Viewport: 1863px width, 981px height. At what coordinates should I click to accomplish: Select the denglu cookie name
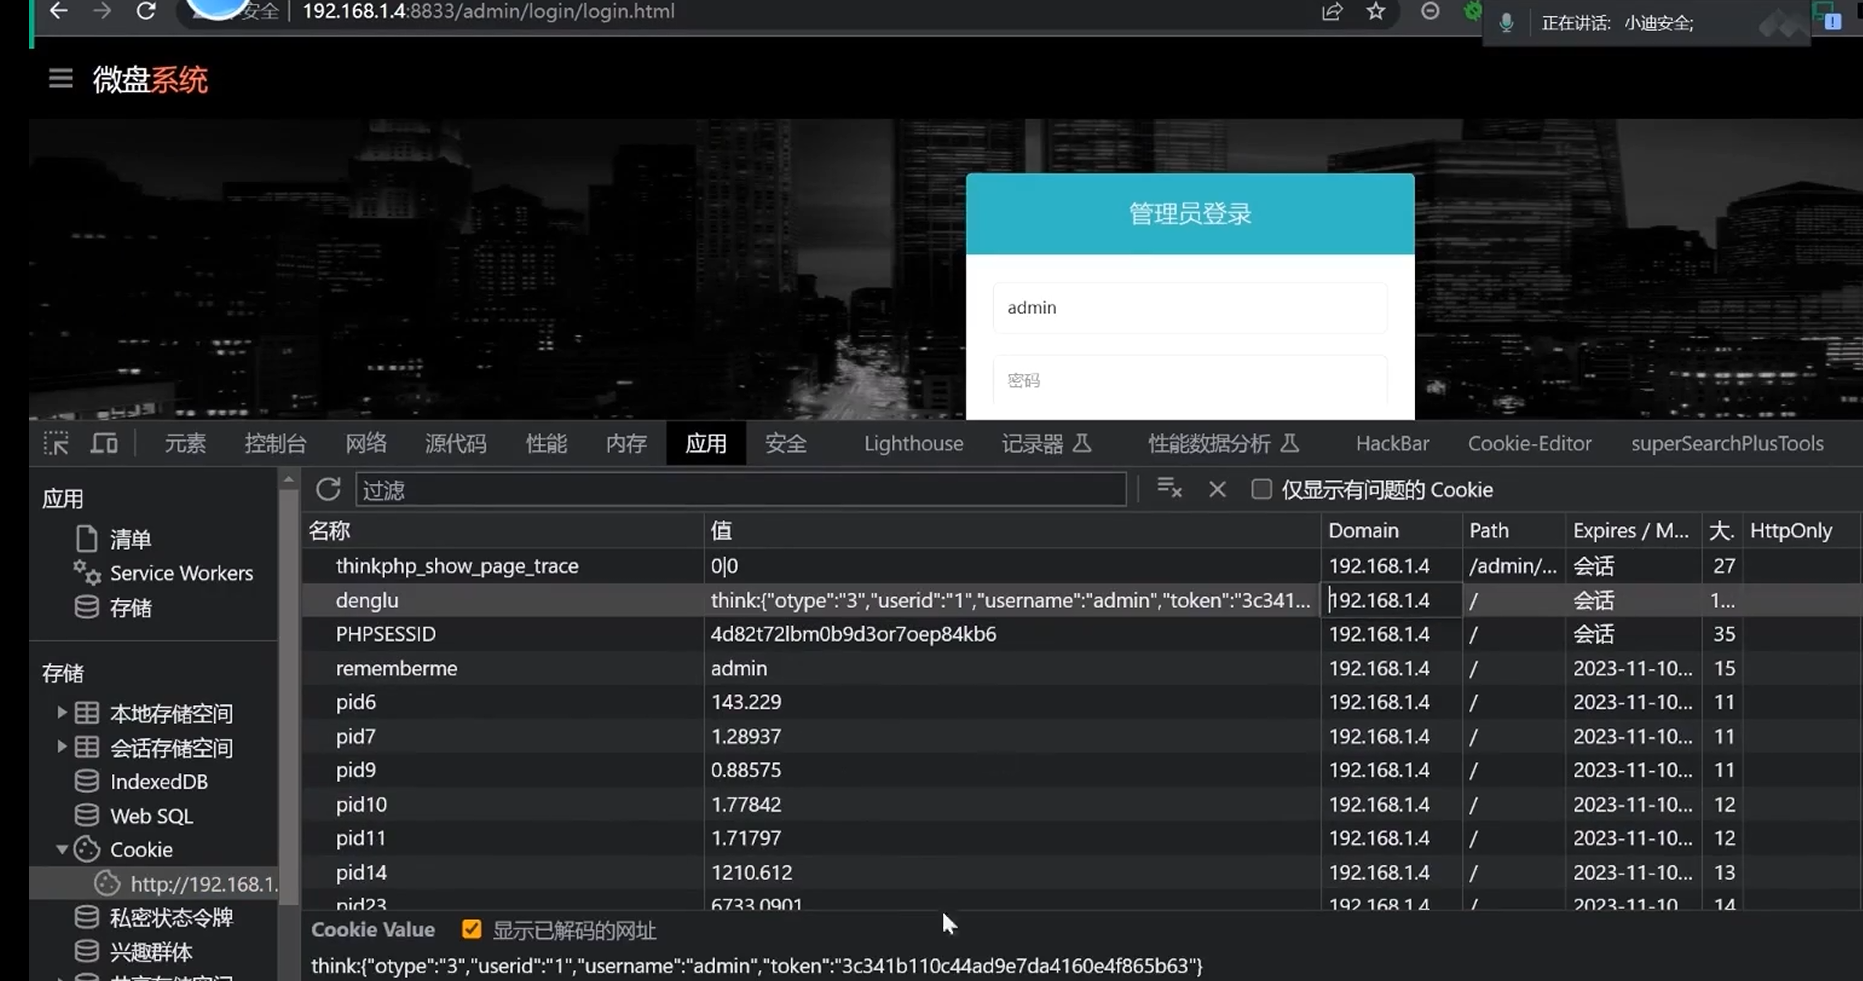pyautogui.click(x=367, y=600)
